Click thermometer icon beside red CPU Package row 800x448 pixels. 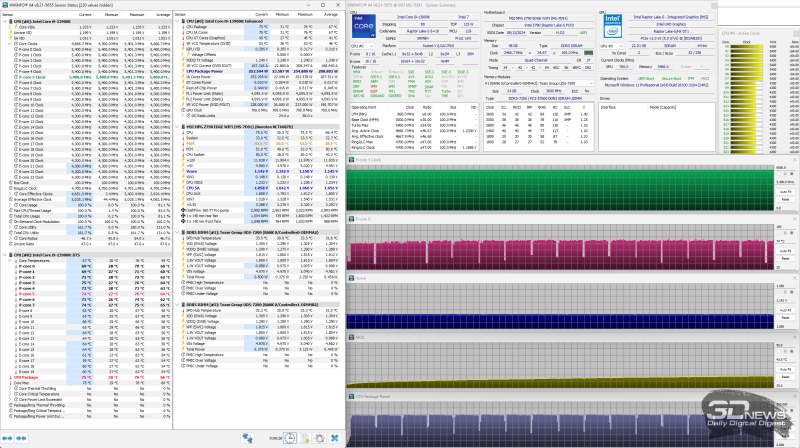(x=11, y=378)
